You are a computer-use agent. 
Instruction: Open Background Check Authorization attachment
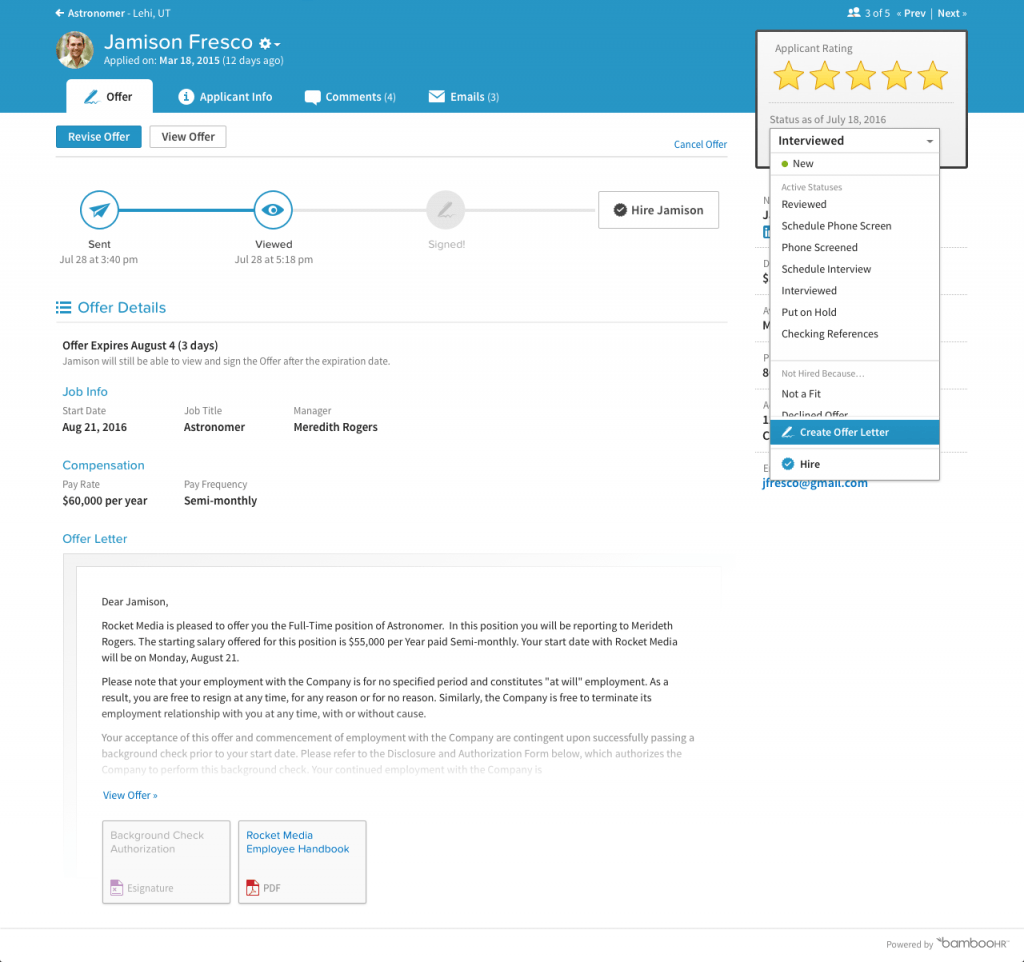coord(167,862)
